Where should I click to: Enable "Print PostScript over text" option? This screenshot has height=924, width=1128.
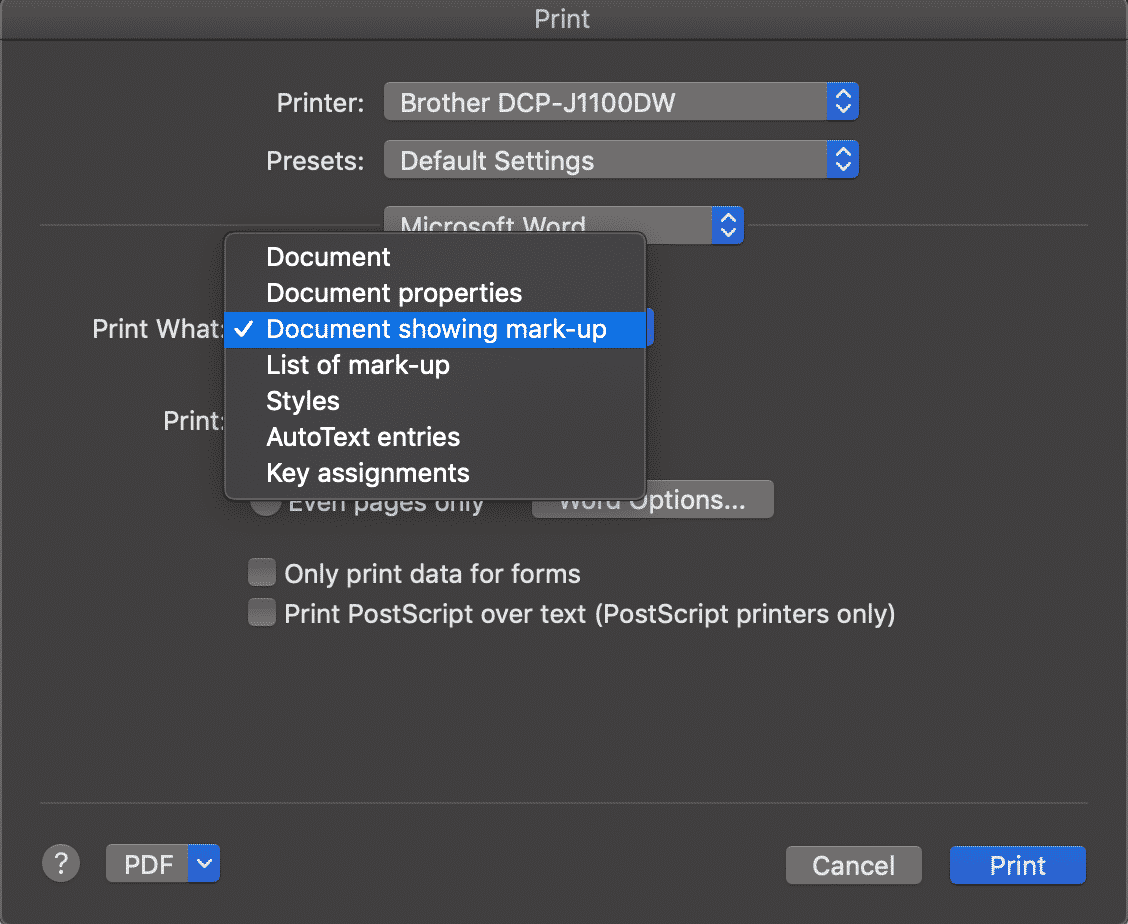[262, 613]
